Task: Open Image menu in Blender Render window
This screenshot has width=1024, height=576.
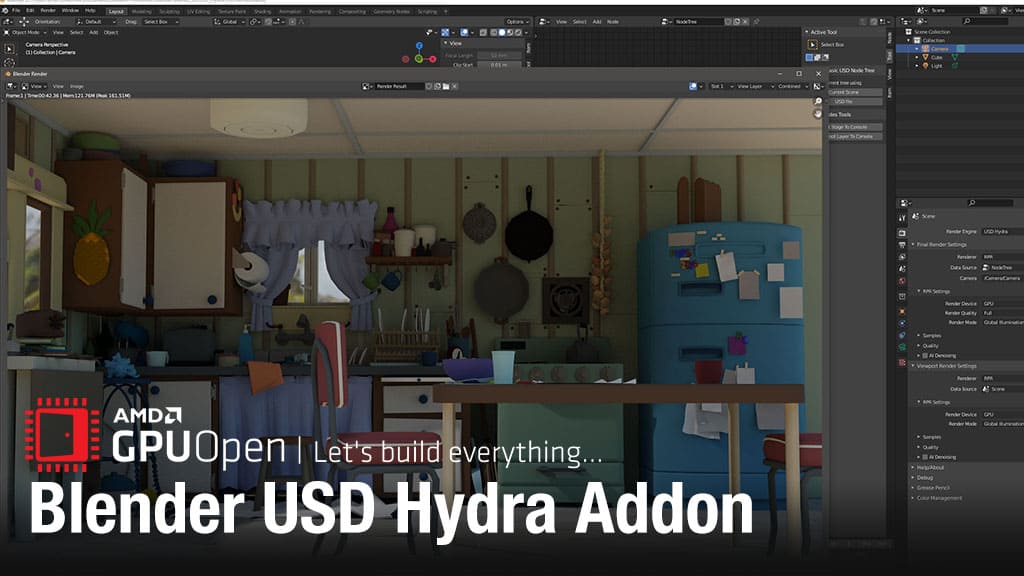Action: (x=76, y=86)
